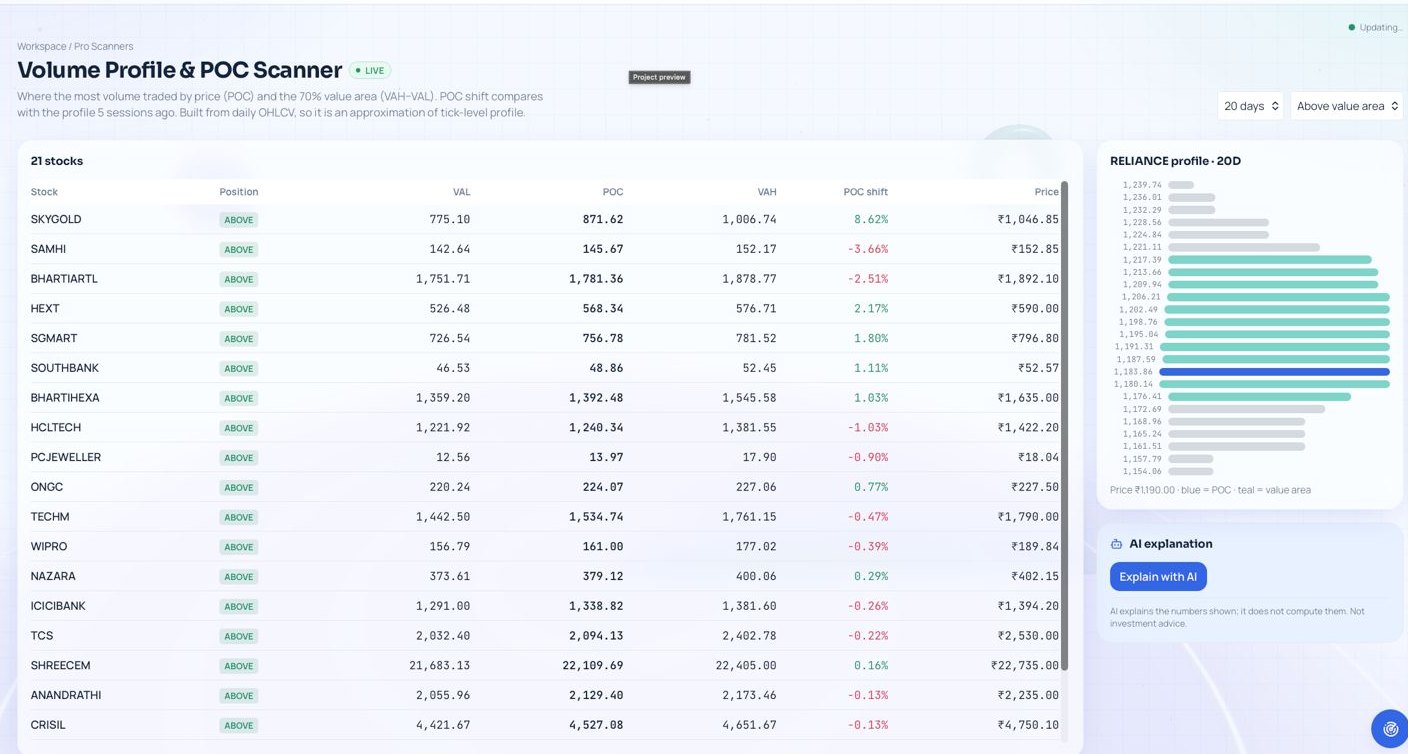
Task: Select the TECHM stock name
Action: (x=50, y=517)
